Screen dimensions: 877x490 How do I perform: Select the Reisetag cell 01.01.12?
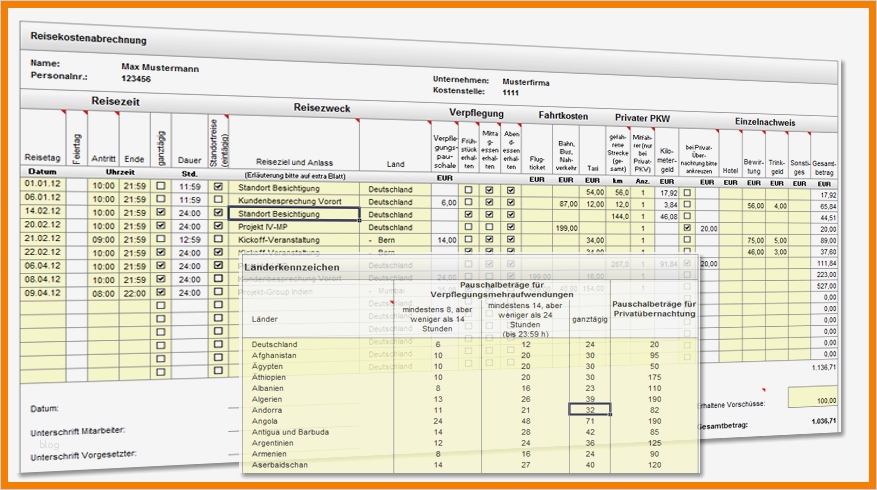tap(43, 183)
